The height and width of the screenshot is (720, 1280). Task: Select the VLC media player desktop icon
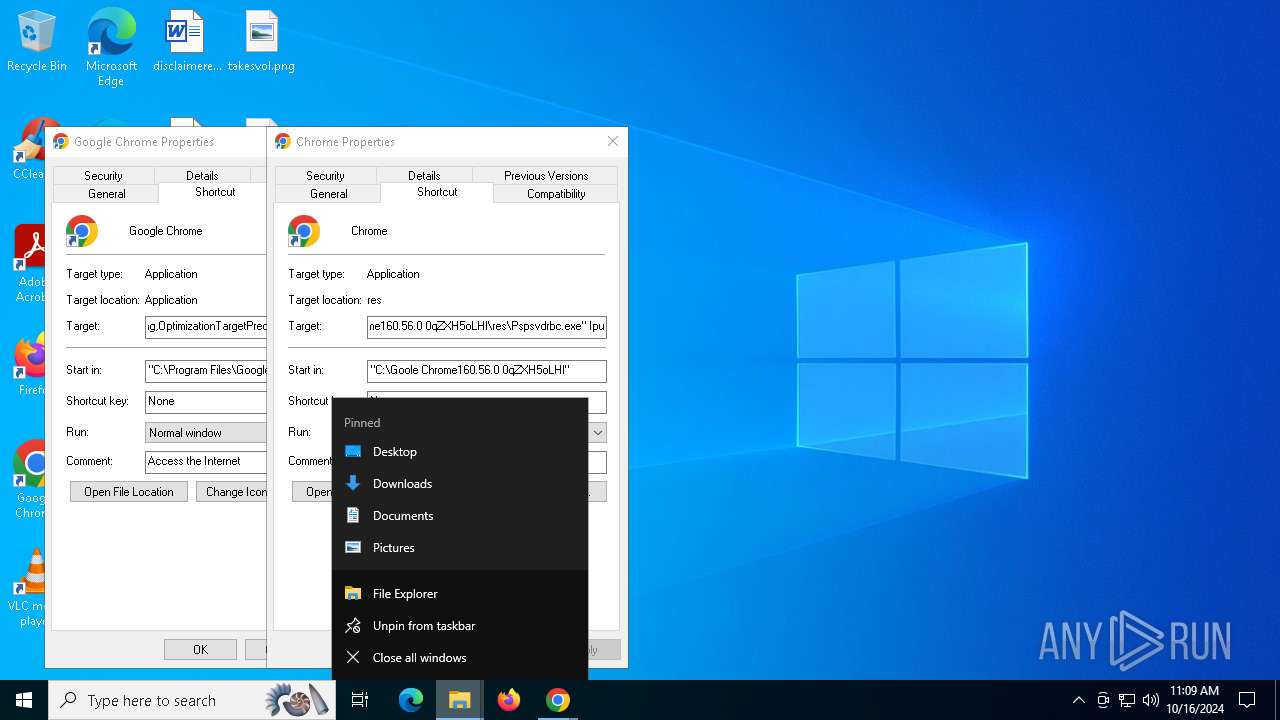pyautogui.click(x=32, y=588)
